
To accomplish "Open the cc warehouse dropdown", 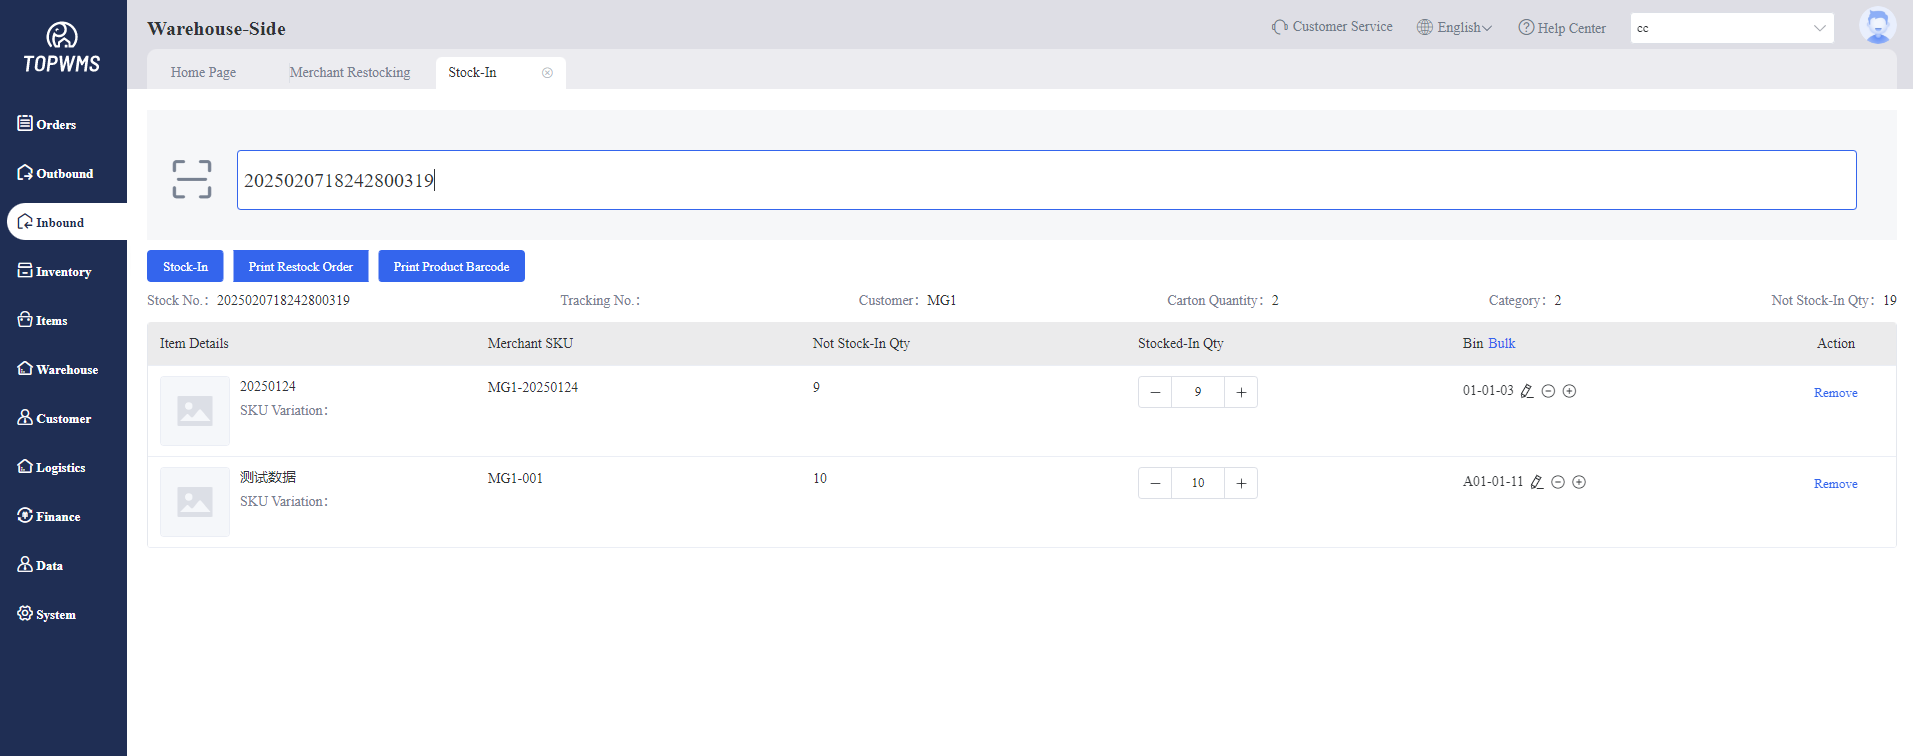I will pyautogui.click(x=1731, y=28).
